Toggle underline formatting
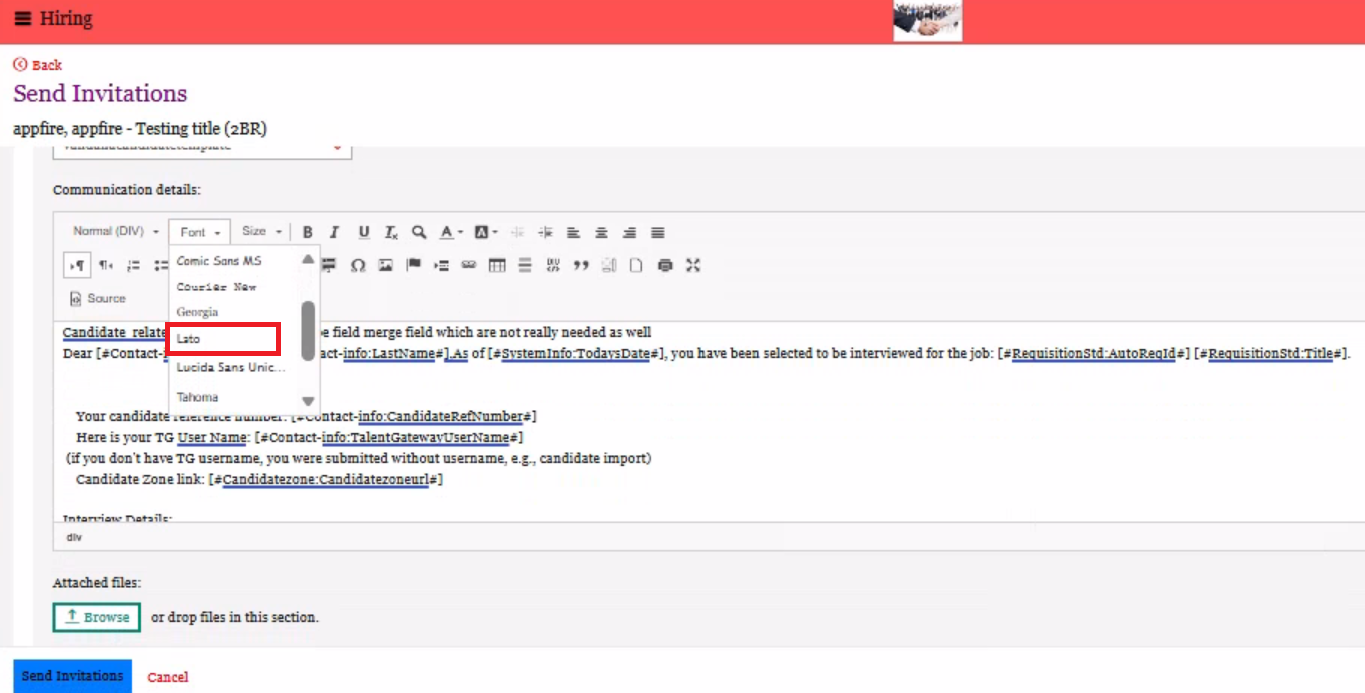This screenshot has height=693, width=1365. (x=364, y=232)
